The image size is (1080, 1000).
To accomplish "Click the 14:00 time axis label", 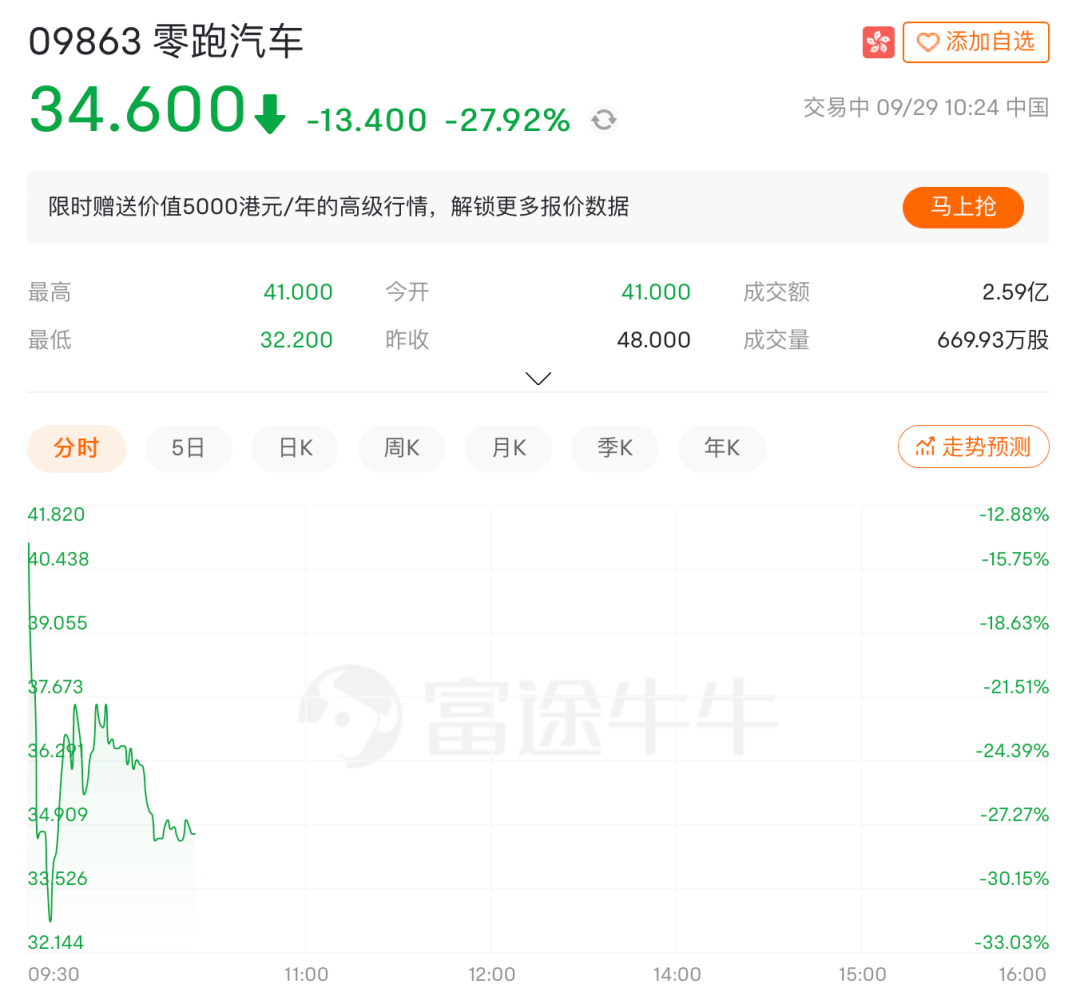I will tap(676, 975).
